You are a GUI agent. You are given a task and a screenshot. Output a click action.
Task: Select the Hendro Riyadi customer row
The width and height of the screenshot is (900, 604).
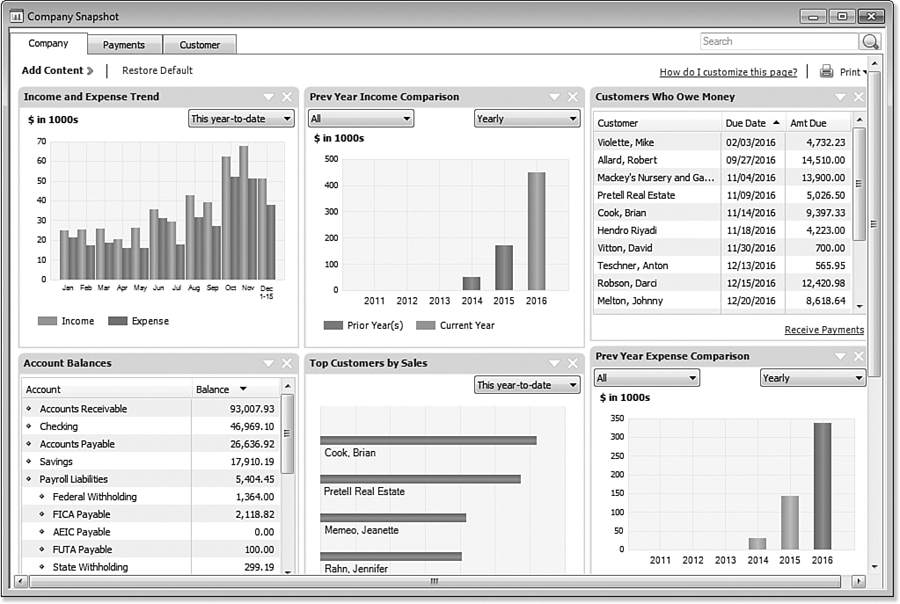tap(722, 230)
